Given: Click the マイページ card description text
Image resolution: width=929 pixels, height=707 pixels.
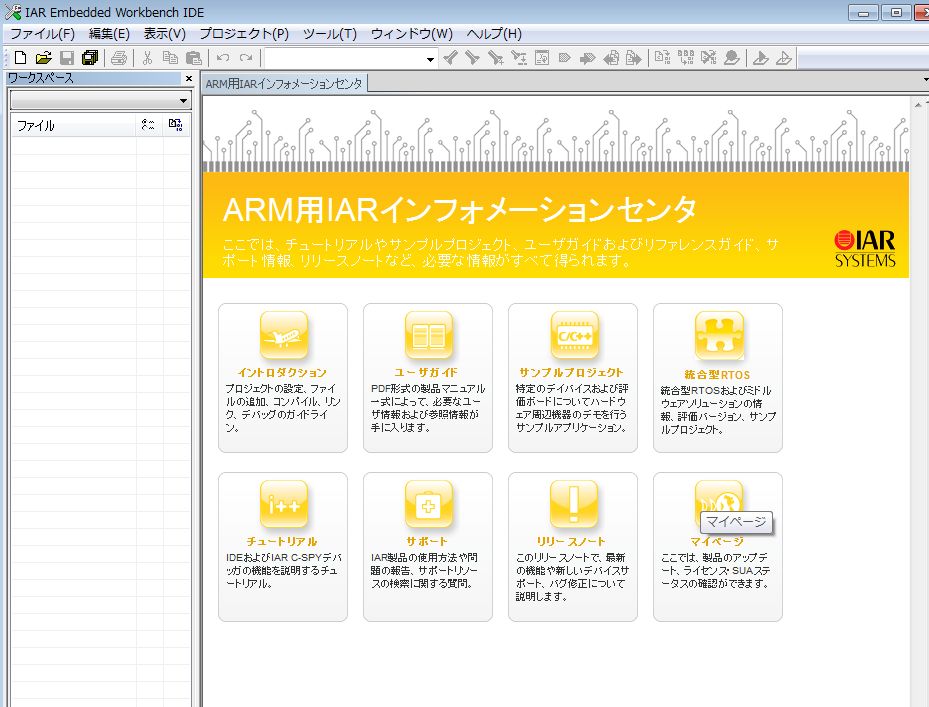Looking at the screenshot, I should [715, 570].
